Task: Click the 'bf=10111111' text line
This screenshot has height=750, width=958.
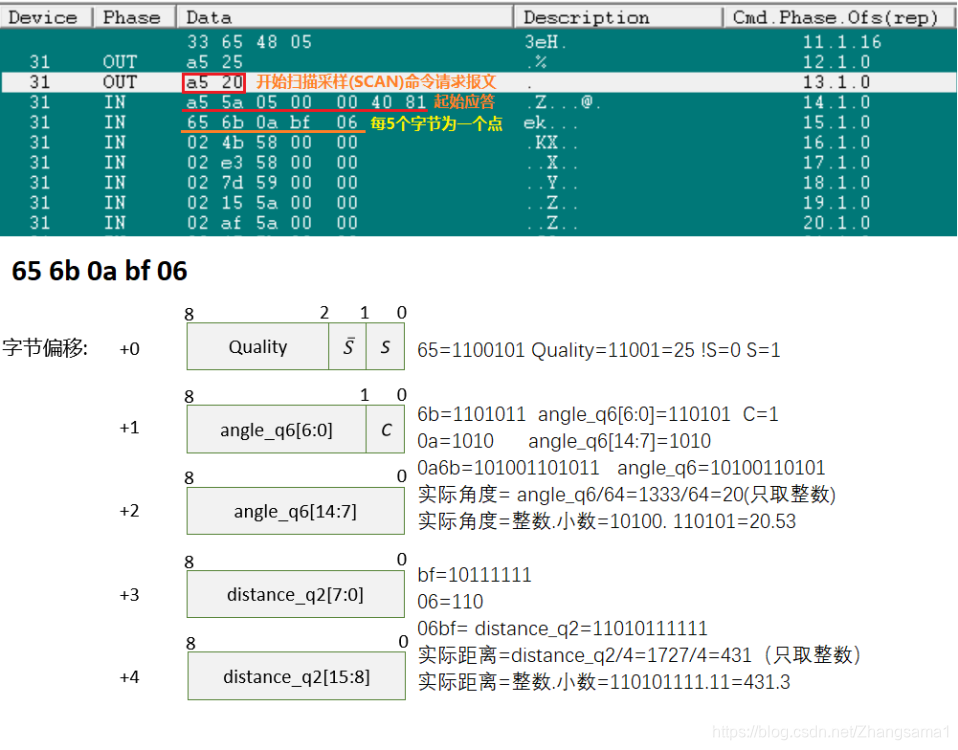Action: pos(474,575)
